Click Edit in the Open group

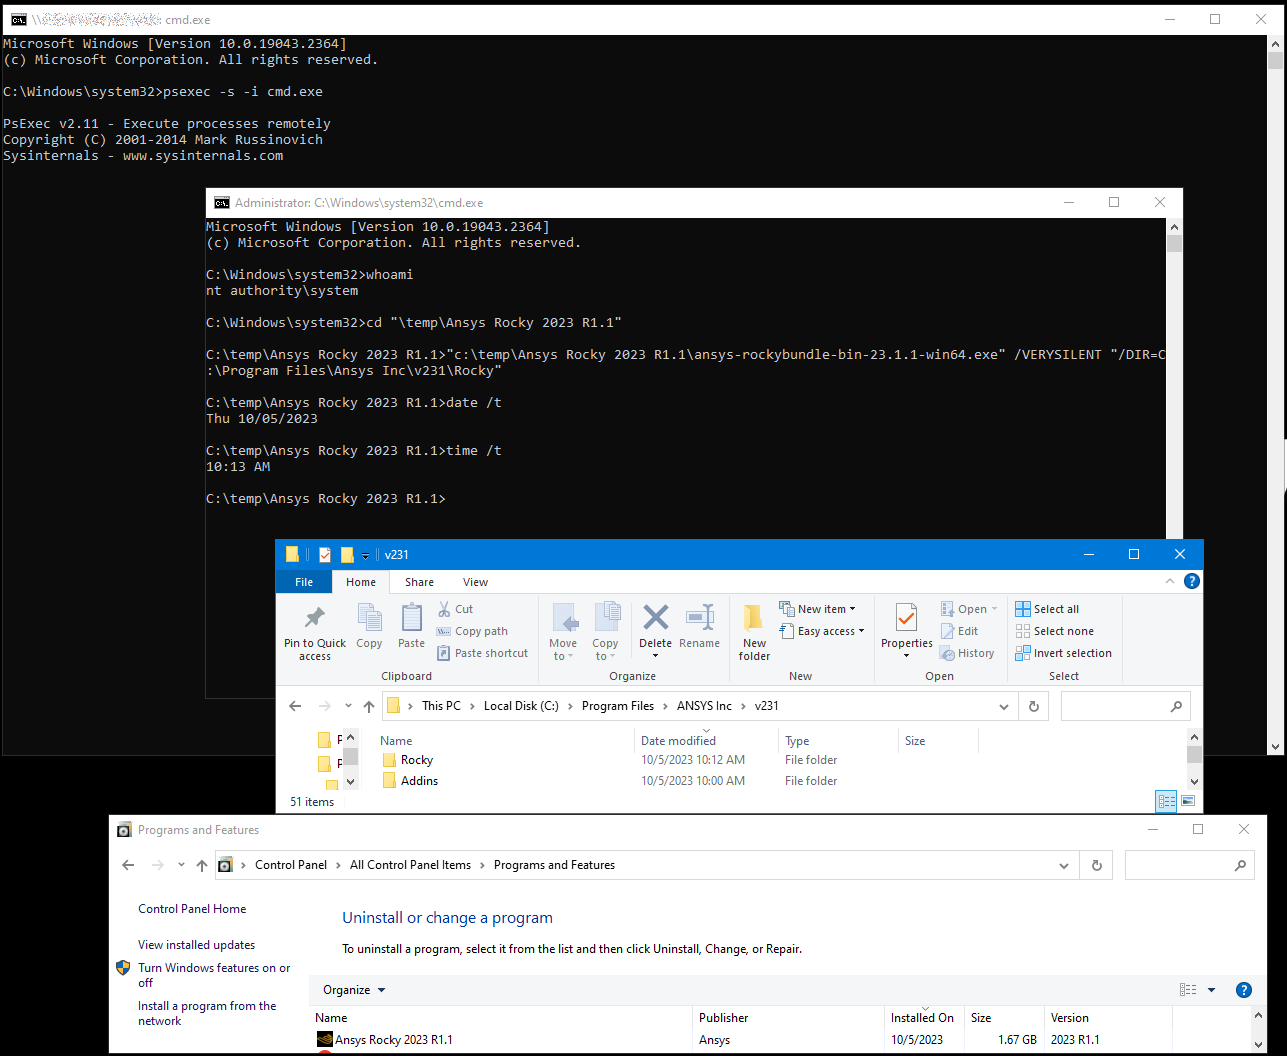(959, 631)
